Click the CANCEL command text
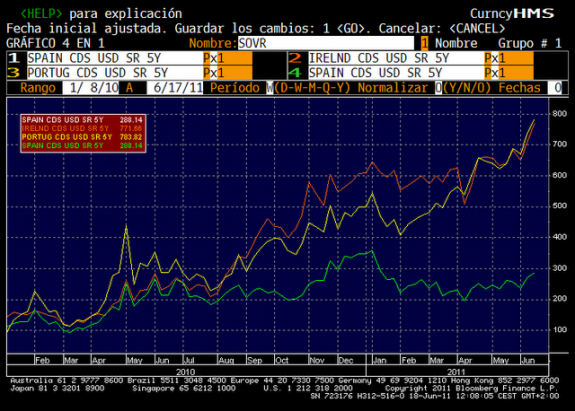575x411 pixels. click(x=477, y=28)
